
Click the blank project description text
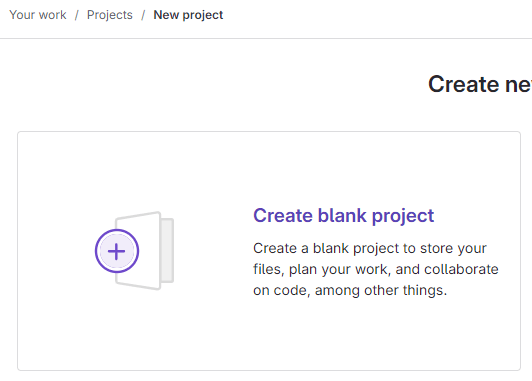[376, 269]
